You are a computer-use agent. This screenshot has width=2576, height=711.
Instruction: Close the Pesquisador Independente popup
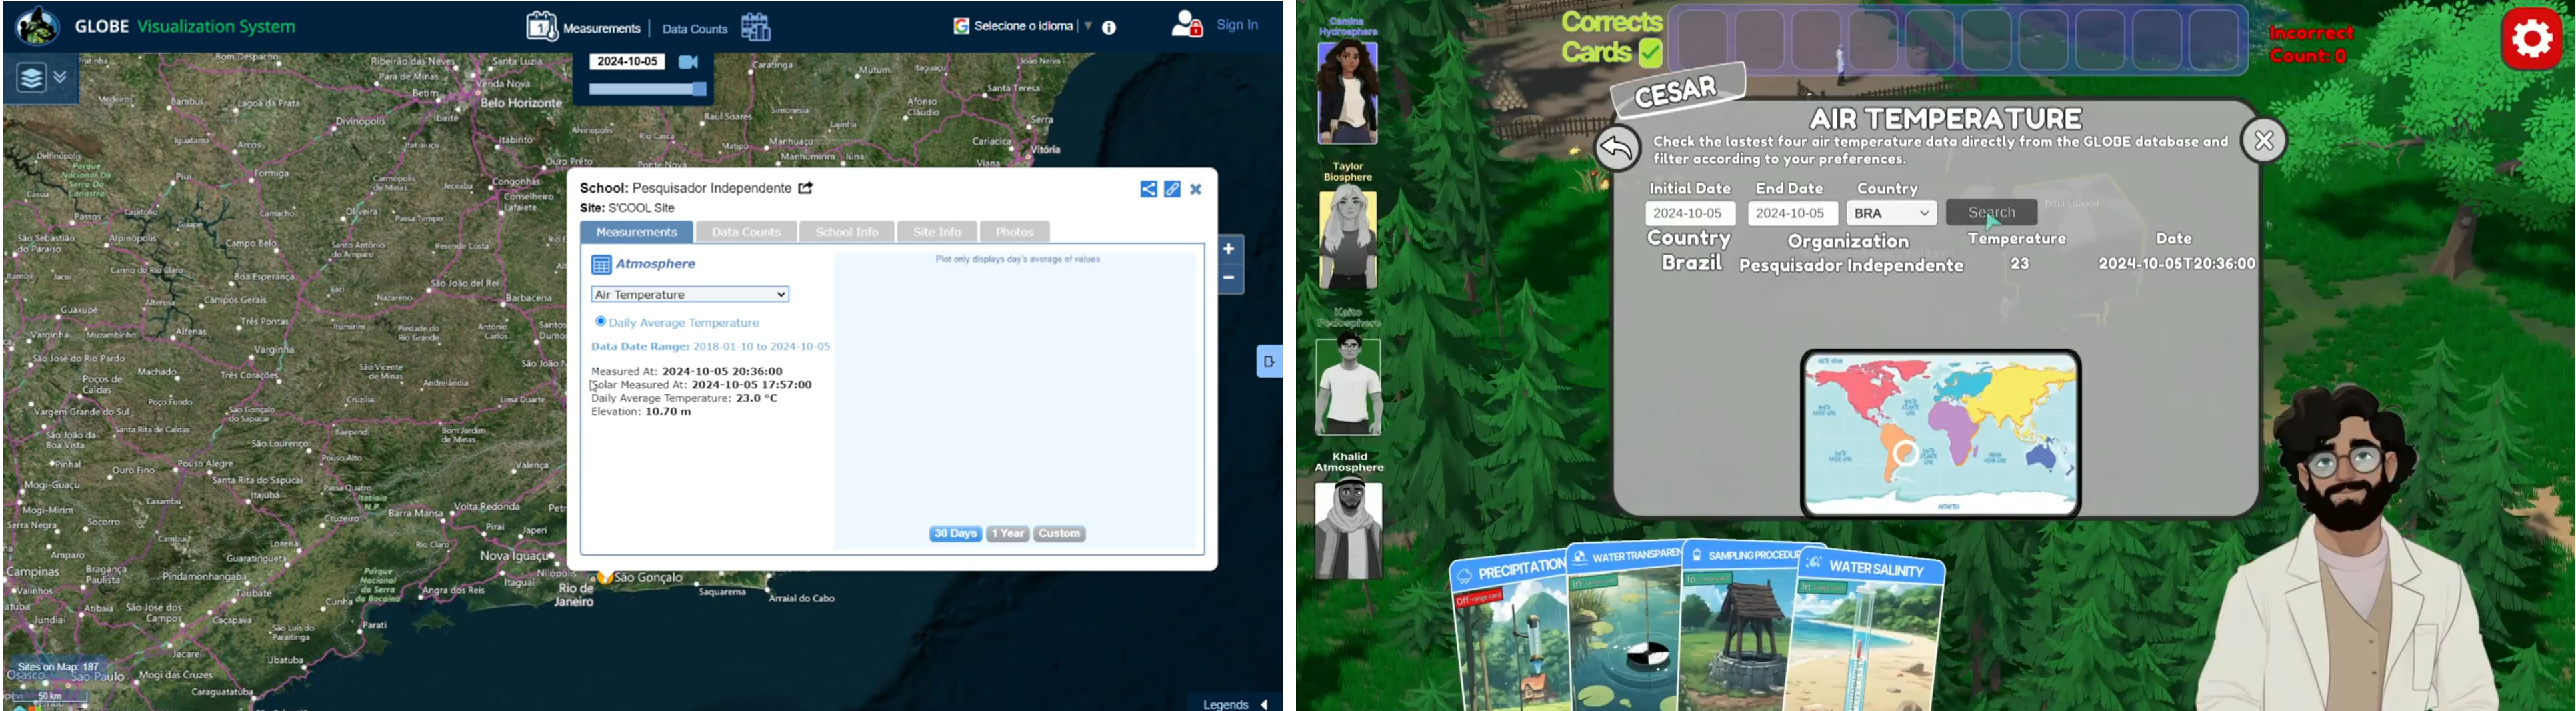coord(1196,189)
